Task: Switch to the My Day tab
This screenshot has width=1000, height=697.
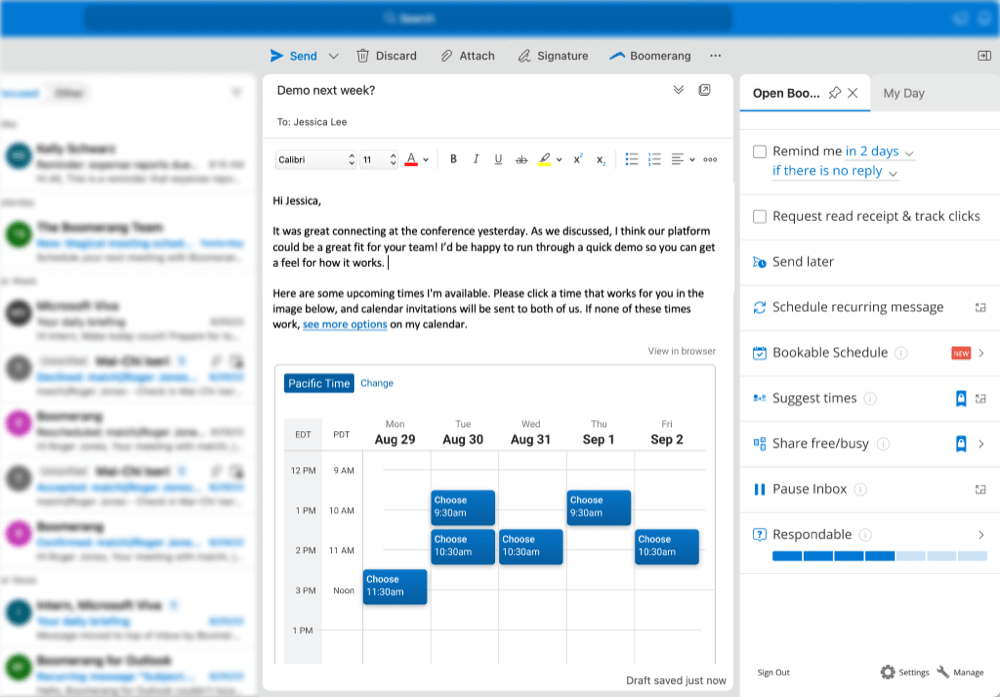Action: click(x=903, y=93)
